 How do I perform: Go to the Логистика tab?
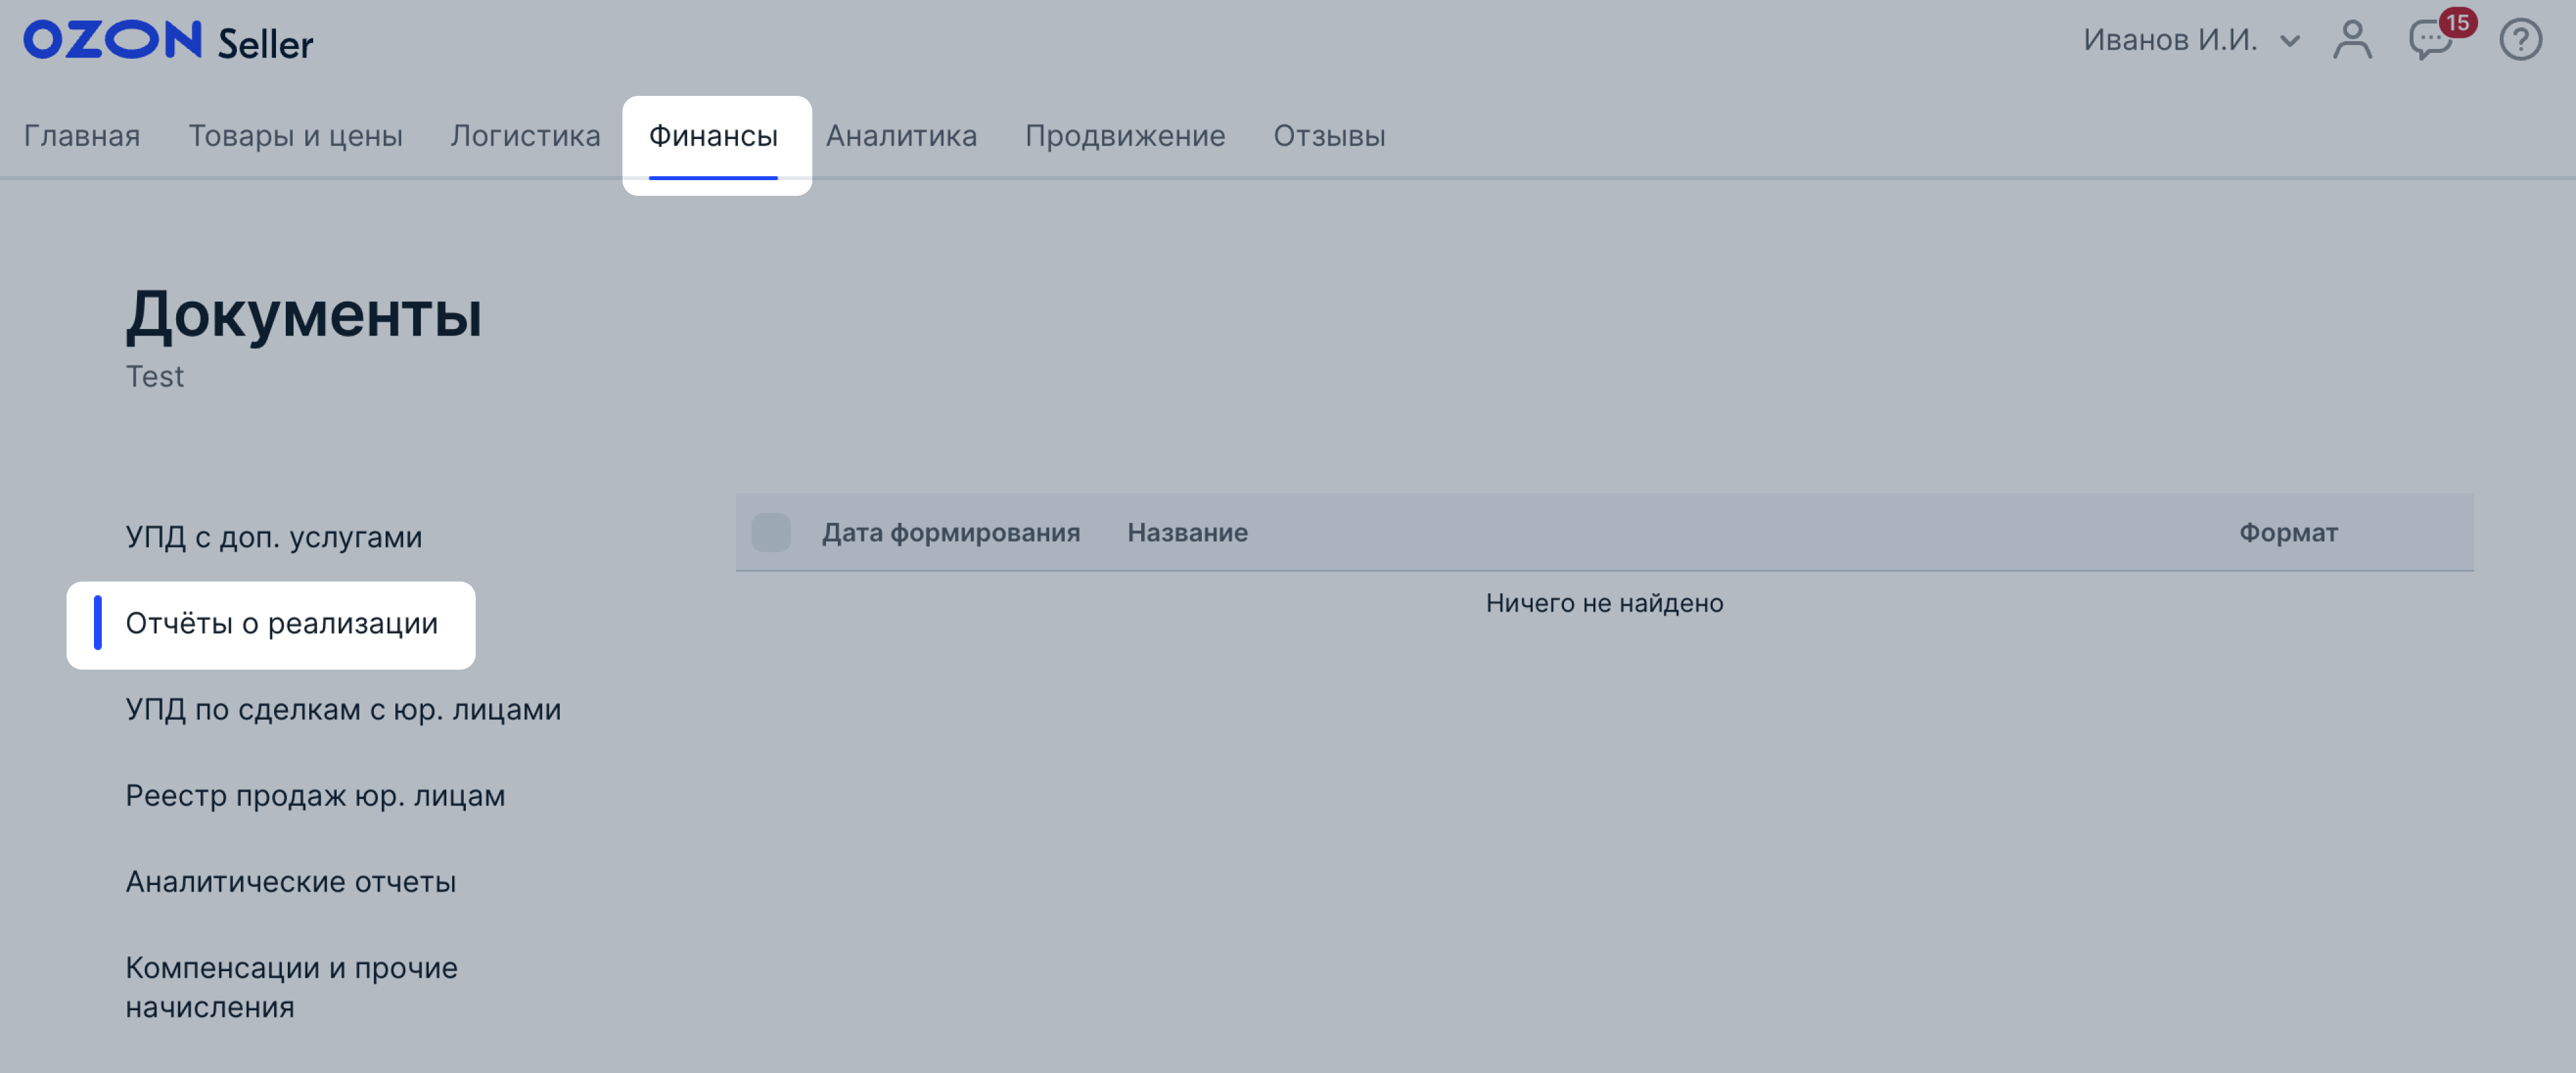point(525,135)
